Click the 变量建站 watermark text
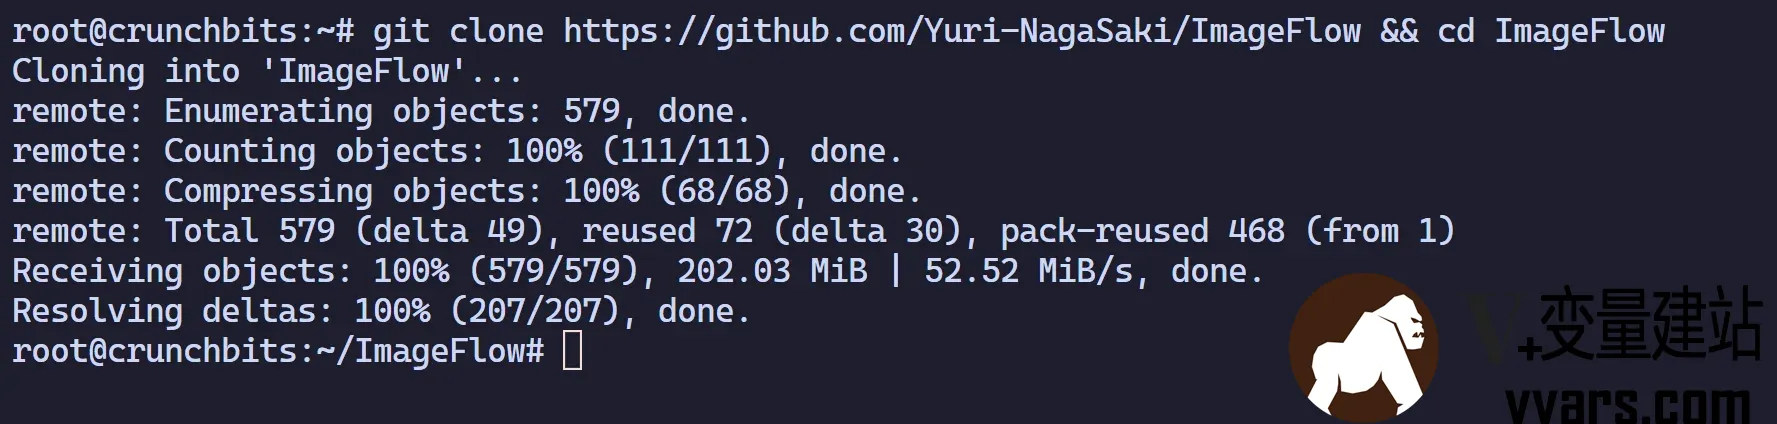Screen dimensions: 1777x424 click(1649, 324)
